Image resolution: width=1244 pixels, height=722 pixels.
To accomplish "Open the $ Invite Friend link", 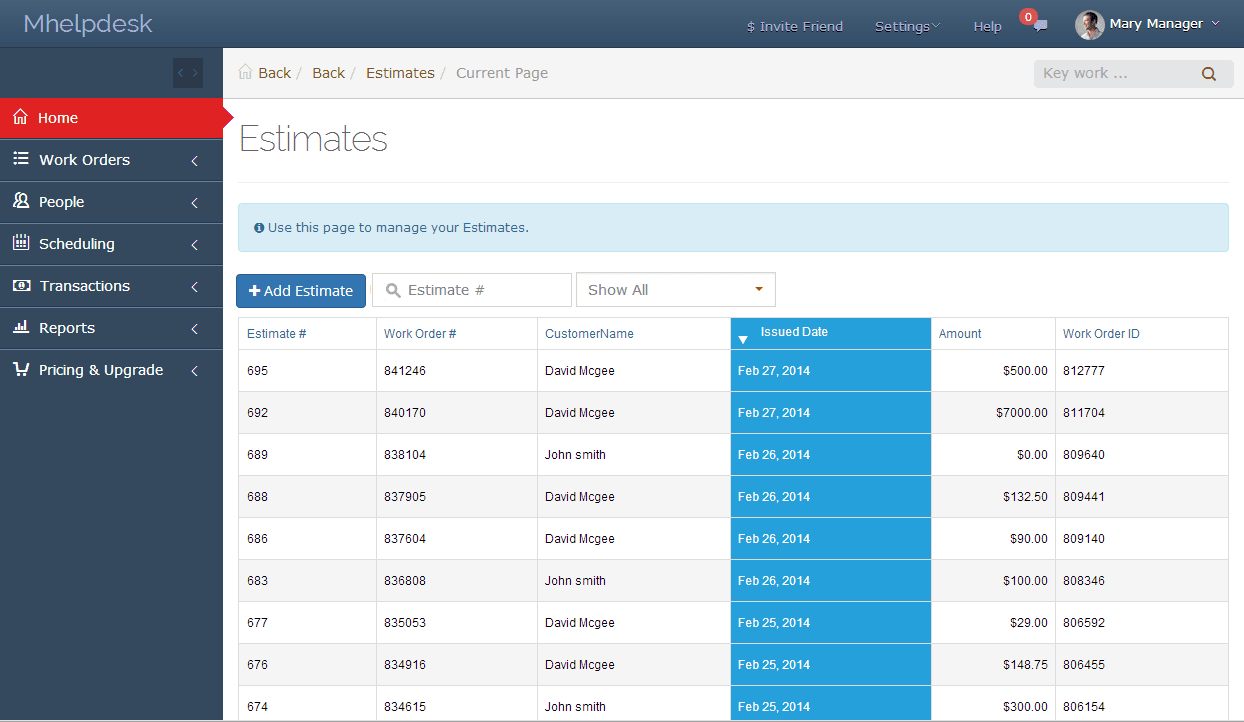I will pyautogui.click(x=794, y=26).
